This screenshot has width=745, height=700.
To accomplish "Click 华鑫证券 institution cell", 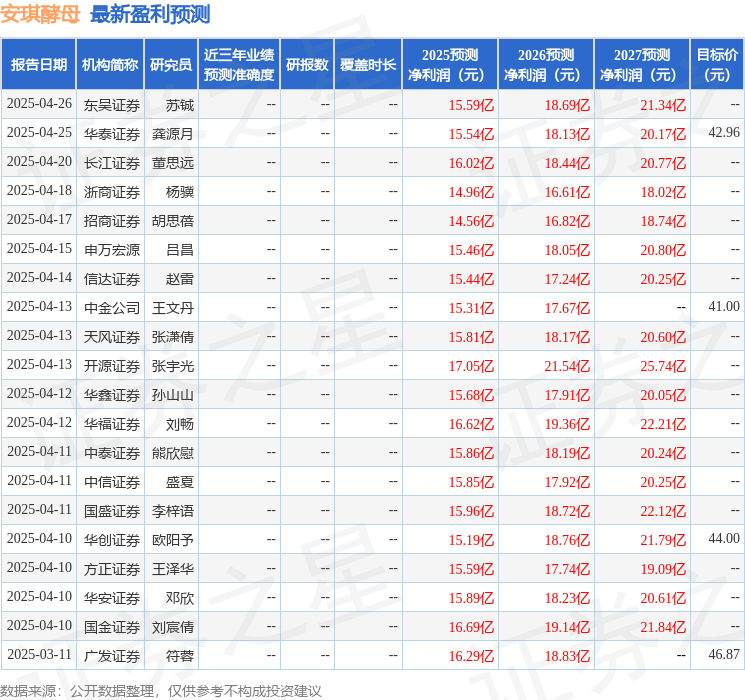I will click(x=112, y=395).
